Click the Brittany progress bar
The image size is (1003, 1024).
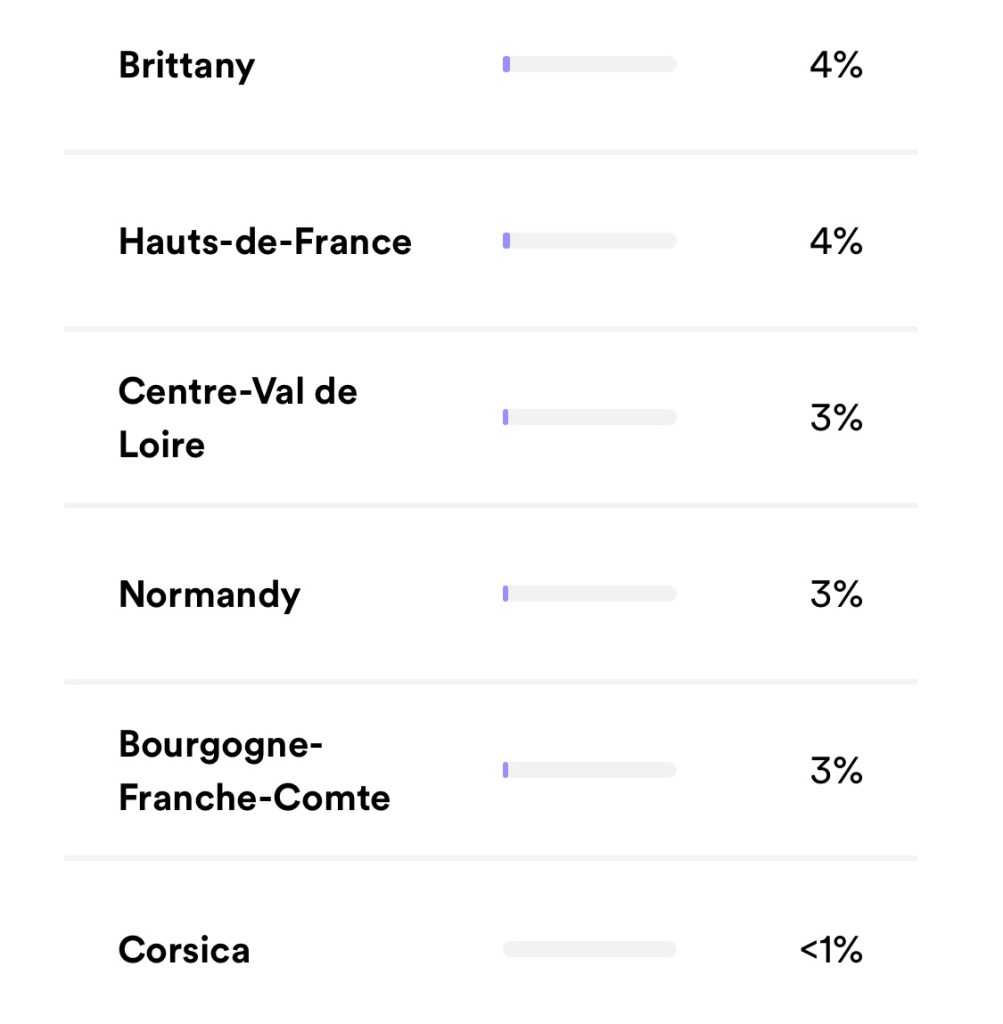[589, 65]
